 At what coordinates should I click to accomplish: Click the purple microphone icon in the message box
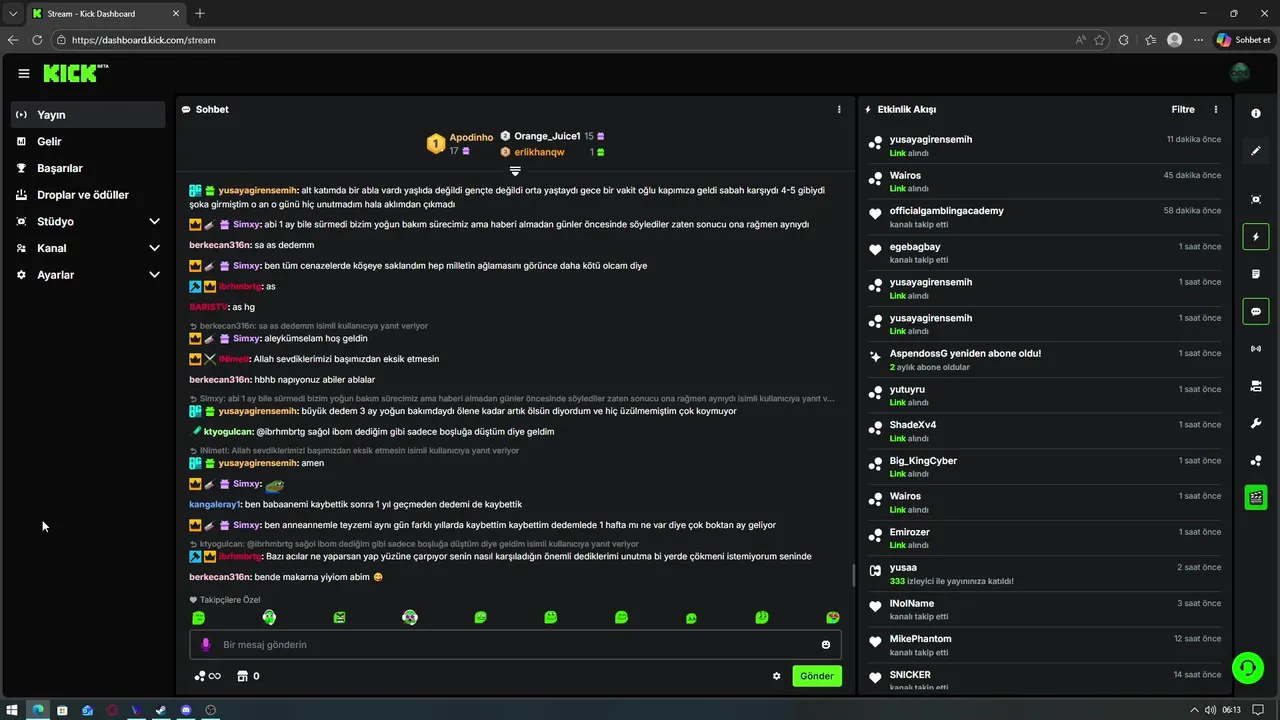click(x=206, y=645)
